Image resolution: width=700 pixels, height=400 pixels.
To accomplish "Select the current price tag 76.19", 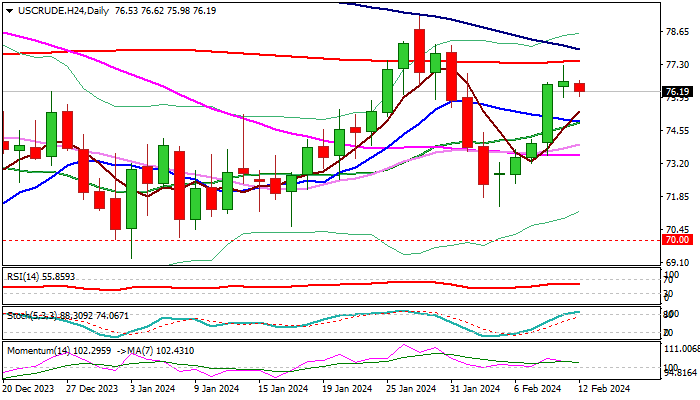I will pos(676,92).
